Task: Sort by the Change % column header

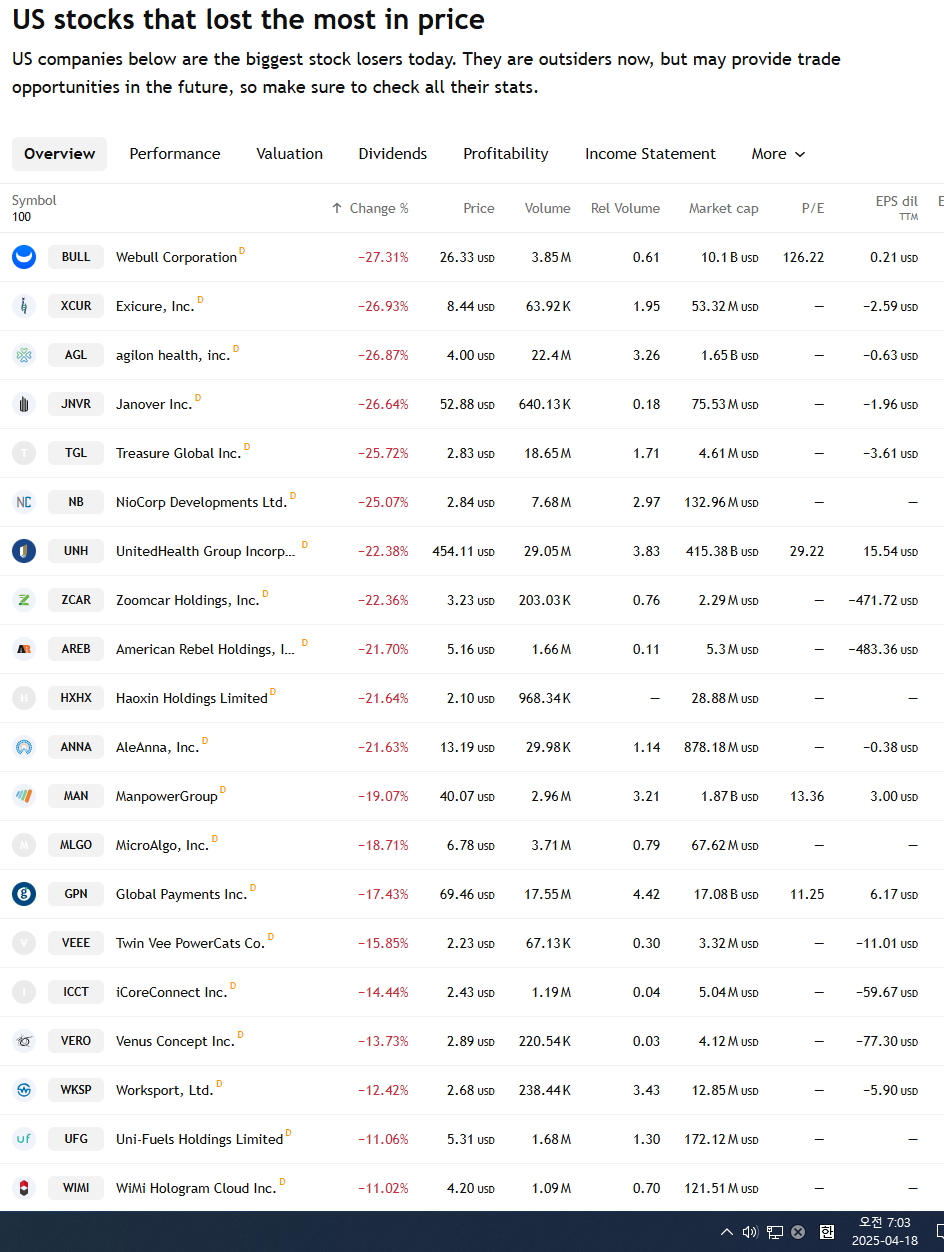Action: [370, 208]
